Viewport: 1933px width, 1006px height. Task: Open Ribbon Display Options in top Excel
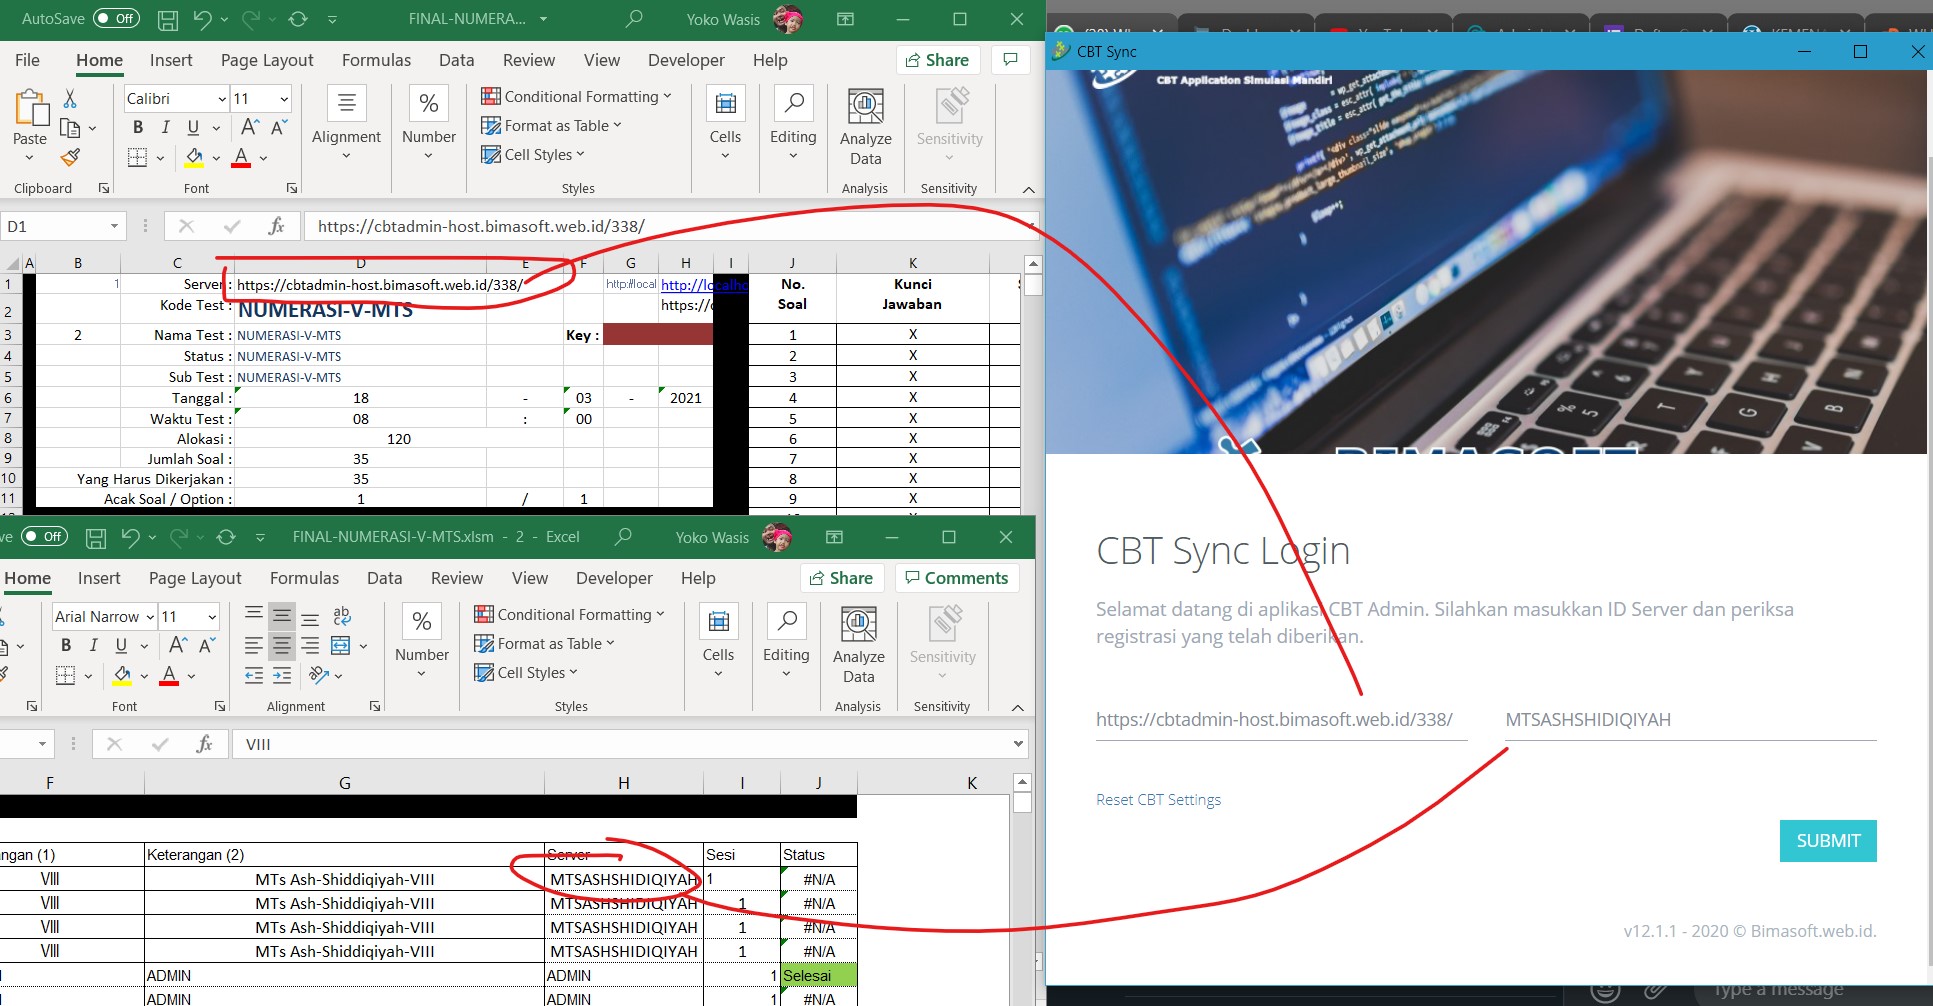click(x=845, y=19)
